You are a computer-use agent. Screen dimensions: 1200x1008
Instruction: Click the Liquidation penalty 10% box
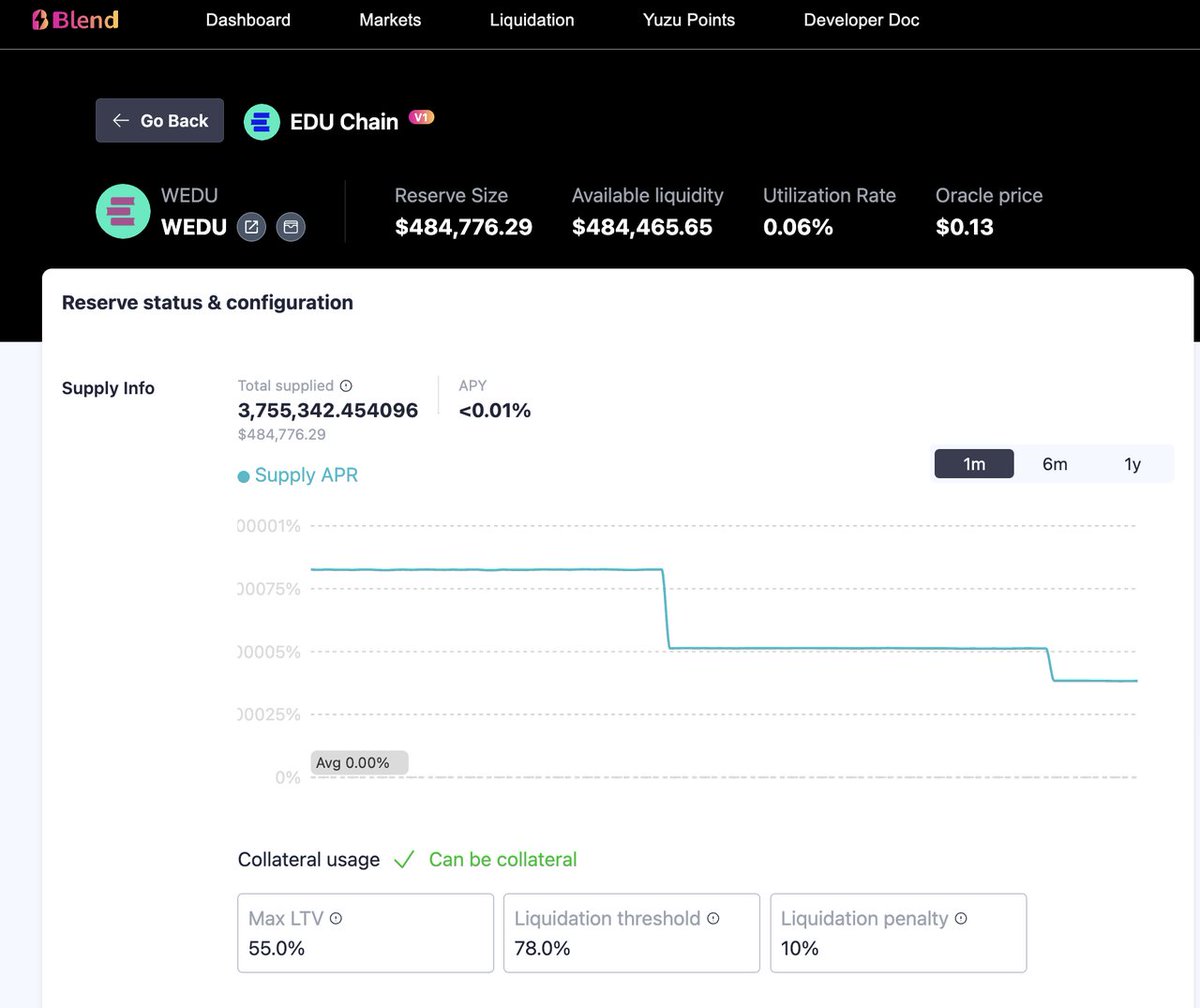(898, 933)
